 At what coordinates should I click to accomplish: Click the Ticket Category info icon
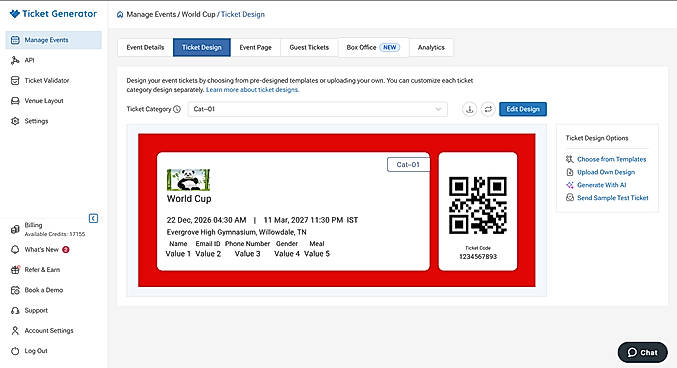177,109
